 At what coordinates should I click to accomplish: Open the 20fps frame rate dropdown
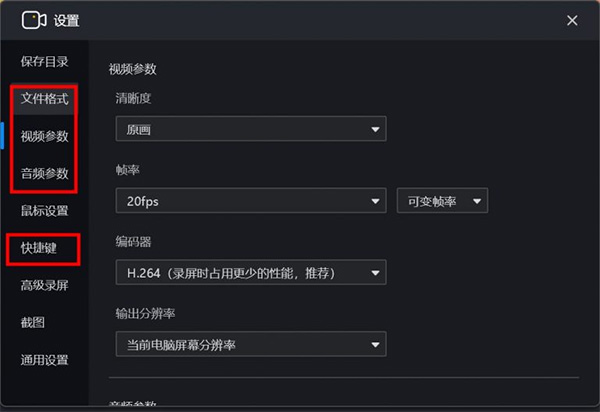click(x=250, y=201)
